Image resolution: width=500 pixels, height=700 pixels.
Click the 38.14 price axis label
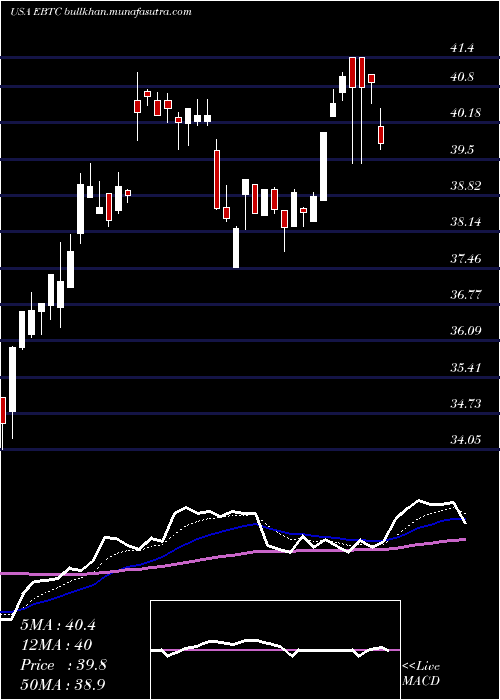[466, 222]
